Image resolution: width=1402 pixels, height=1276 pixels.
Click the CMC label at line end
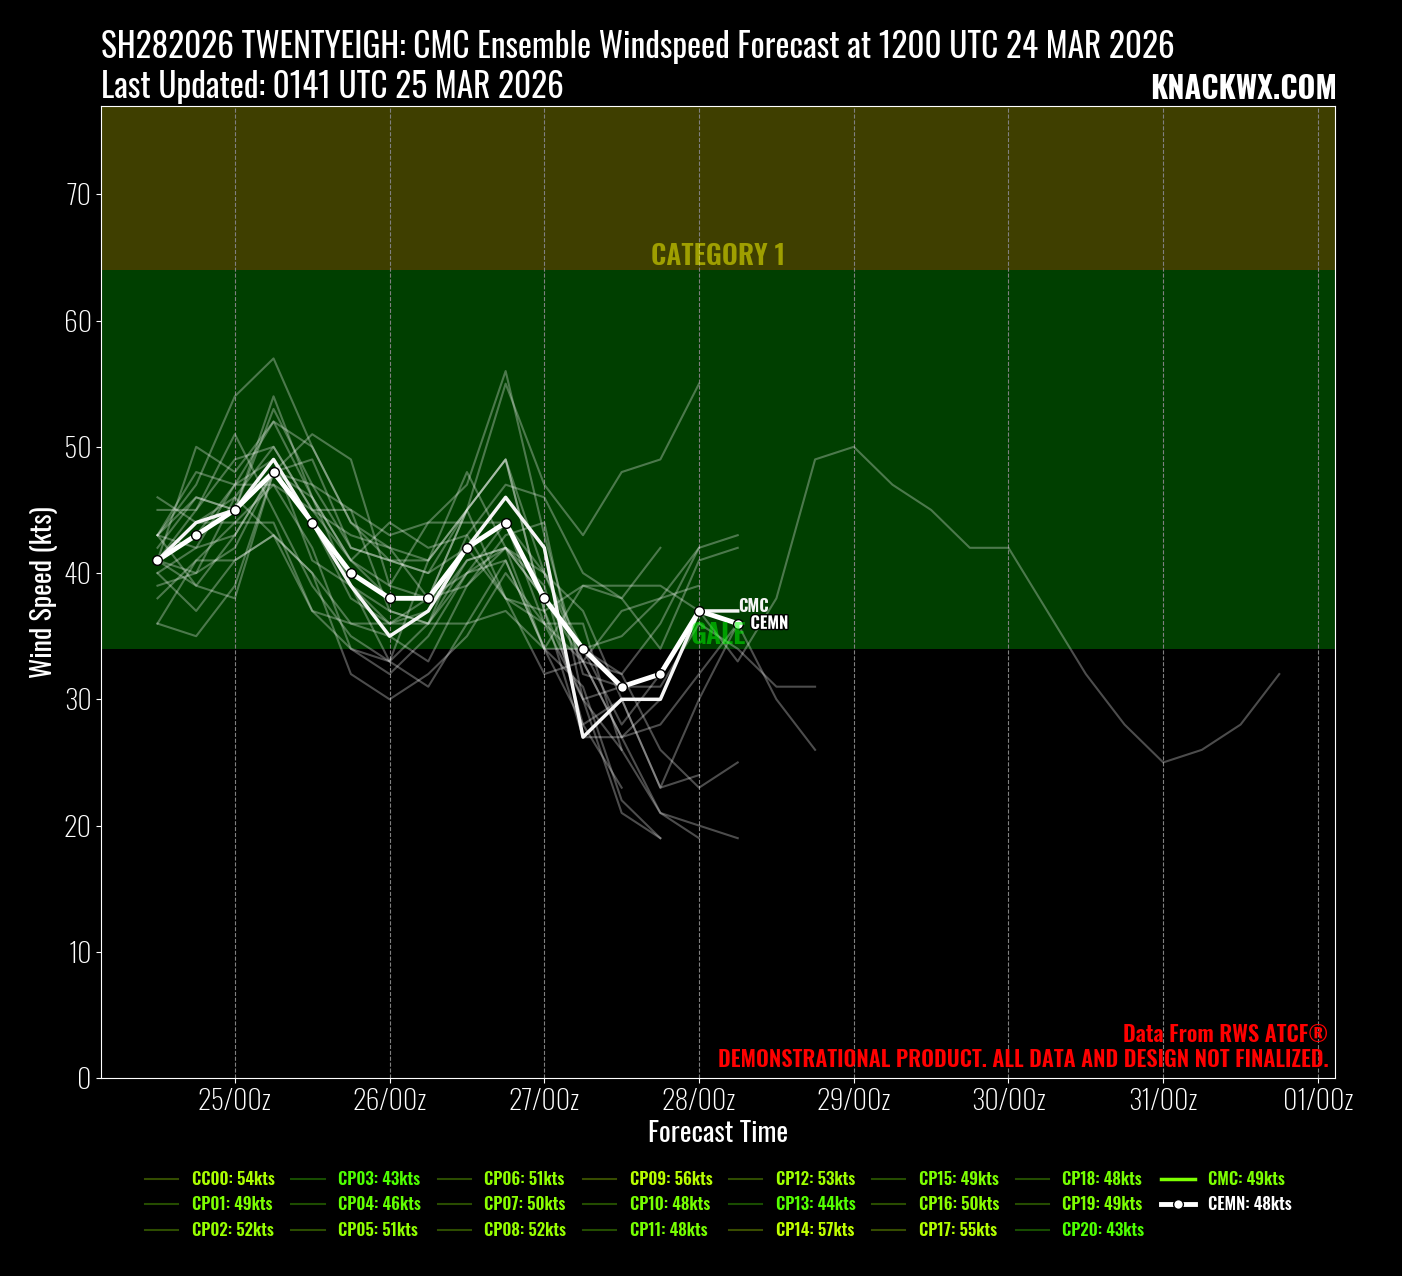754,605
